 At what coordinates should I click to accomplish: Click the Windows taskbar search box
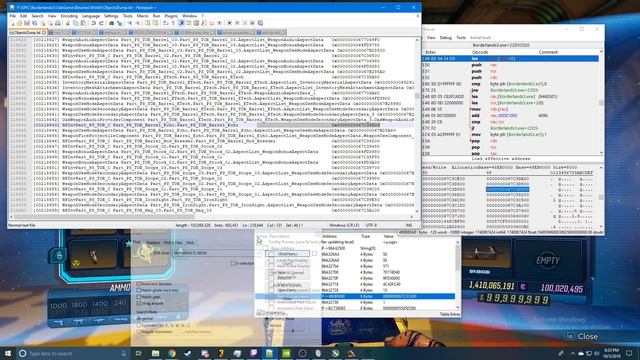tap(73, 353)
